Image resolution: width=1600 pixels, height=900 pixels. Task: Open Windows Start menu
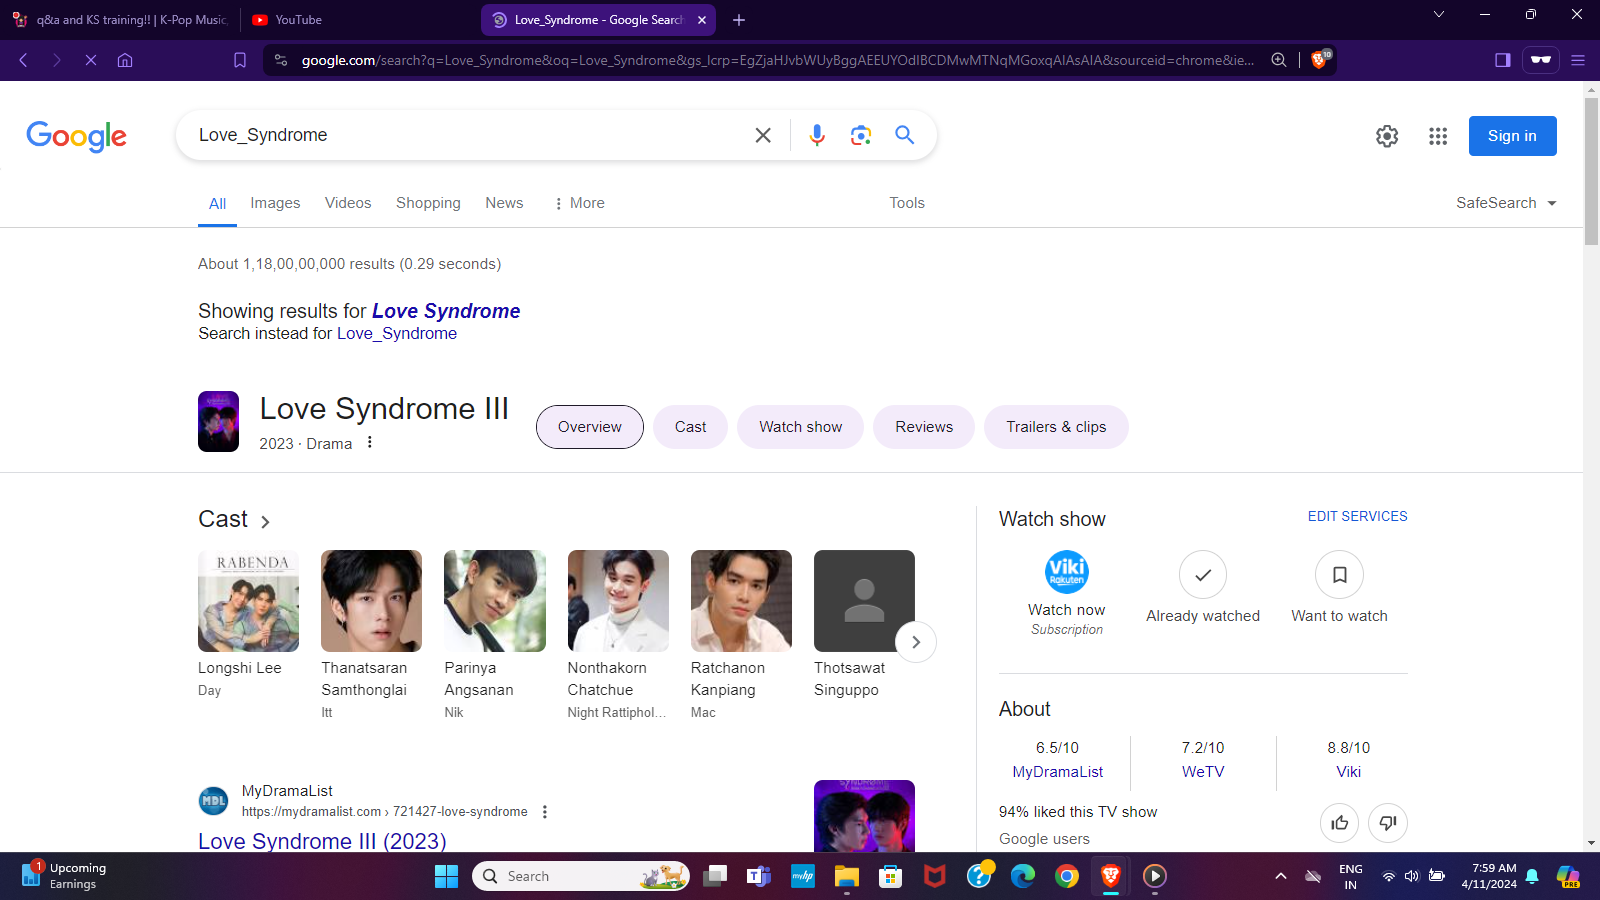(x=446, y=876)
